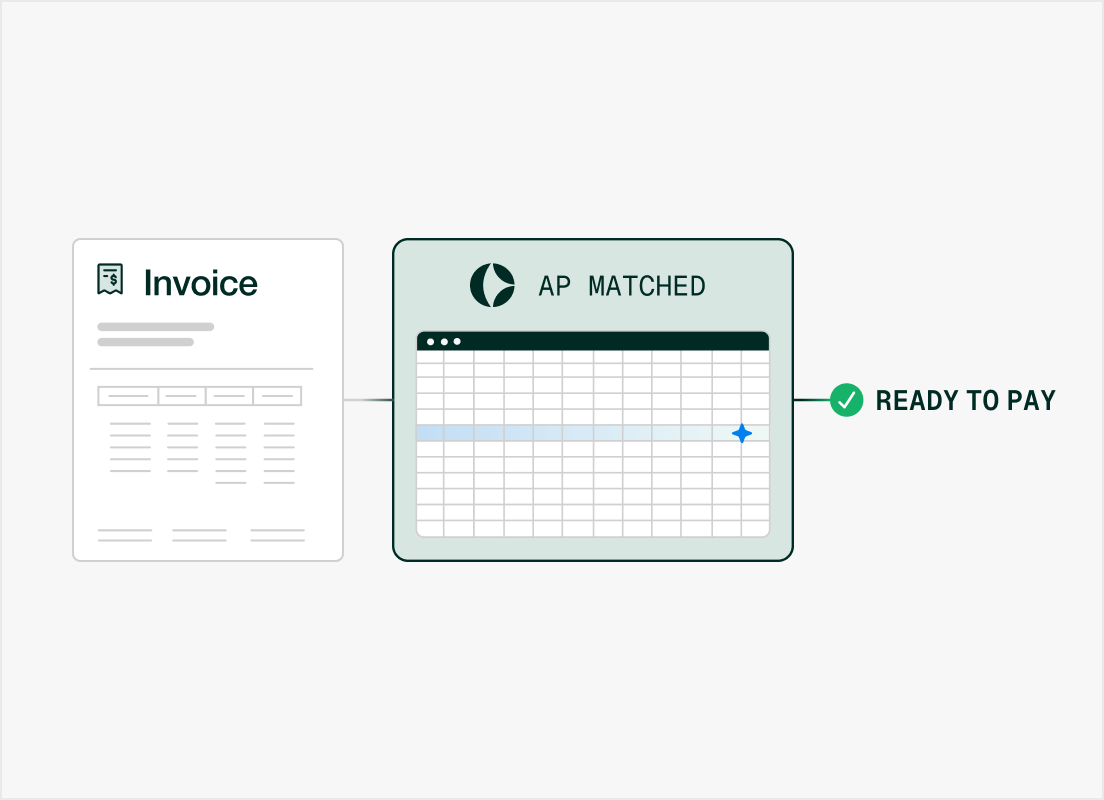Click the Invoice heading text
The image size is (1104, 800).
click(x=201, y=283)
